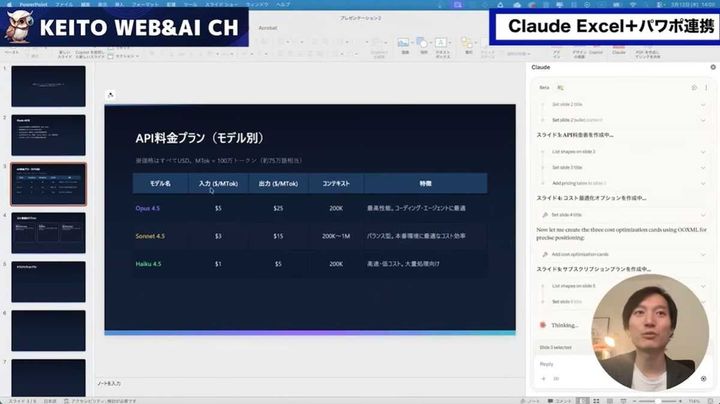Viewport: 720px width, 404px height.
Task: Expand the "Set slide 4 title" step
Action: (623, 215)
